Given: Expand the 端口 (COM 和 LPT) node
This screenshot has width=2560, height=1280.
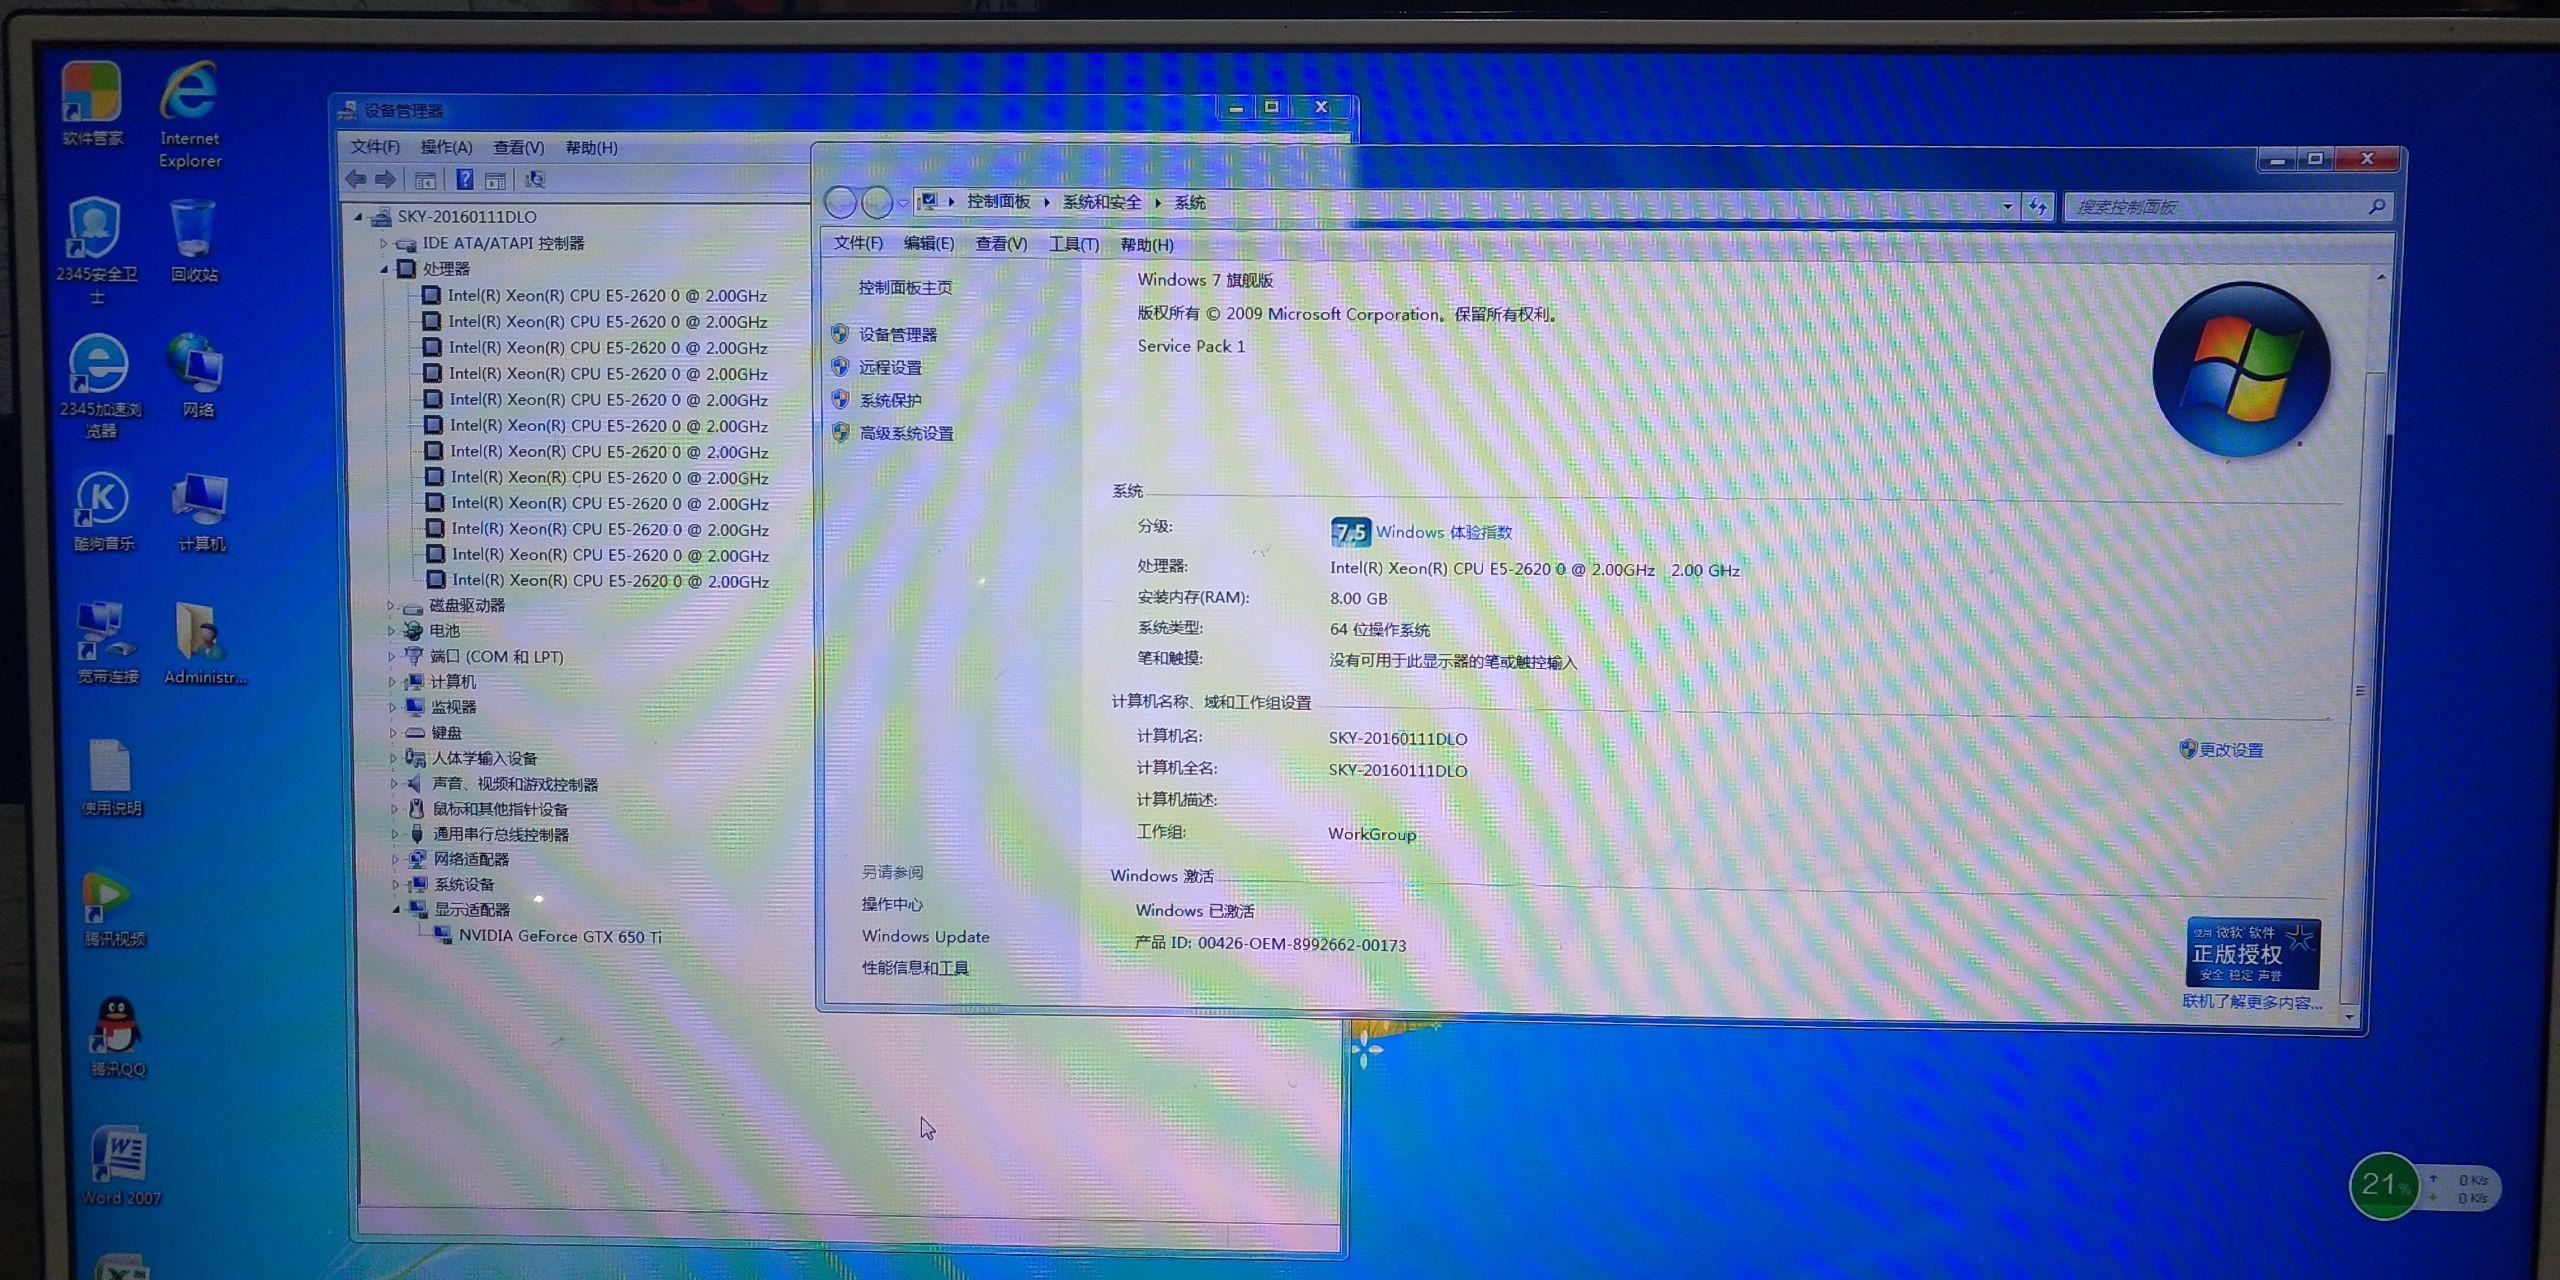Looking at the screenshot, I should click(x=391, y=656).
